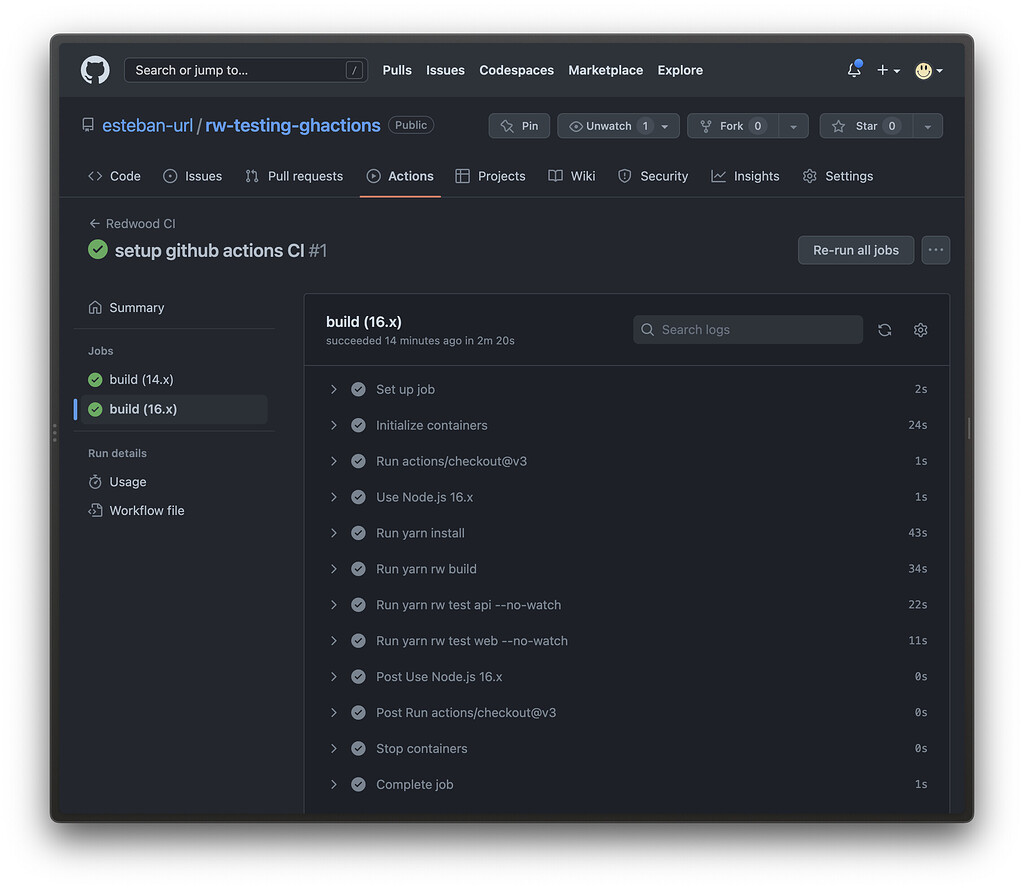Image resolution: width=1024 pixels, height=889 pixels.
Task: Pin the repository with the Pin button
Action: coord(519,126)
